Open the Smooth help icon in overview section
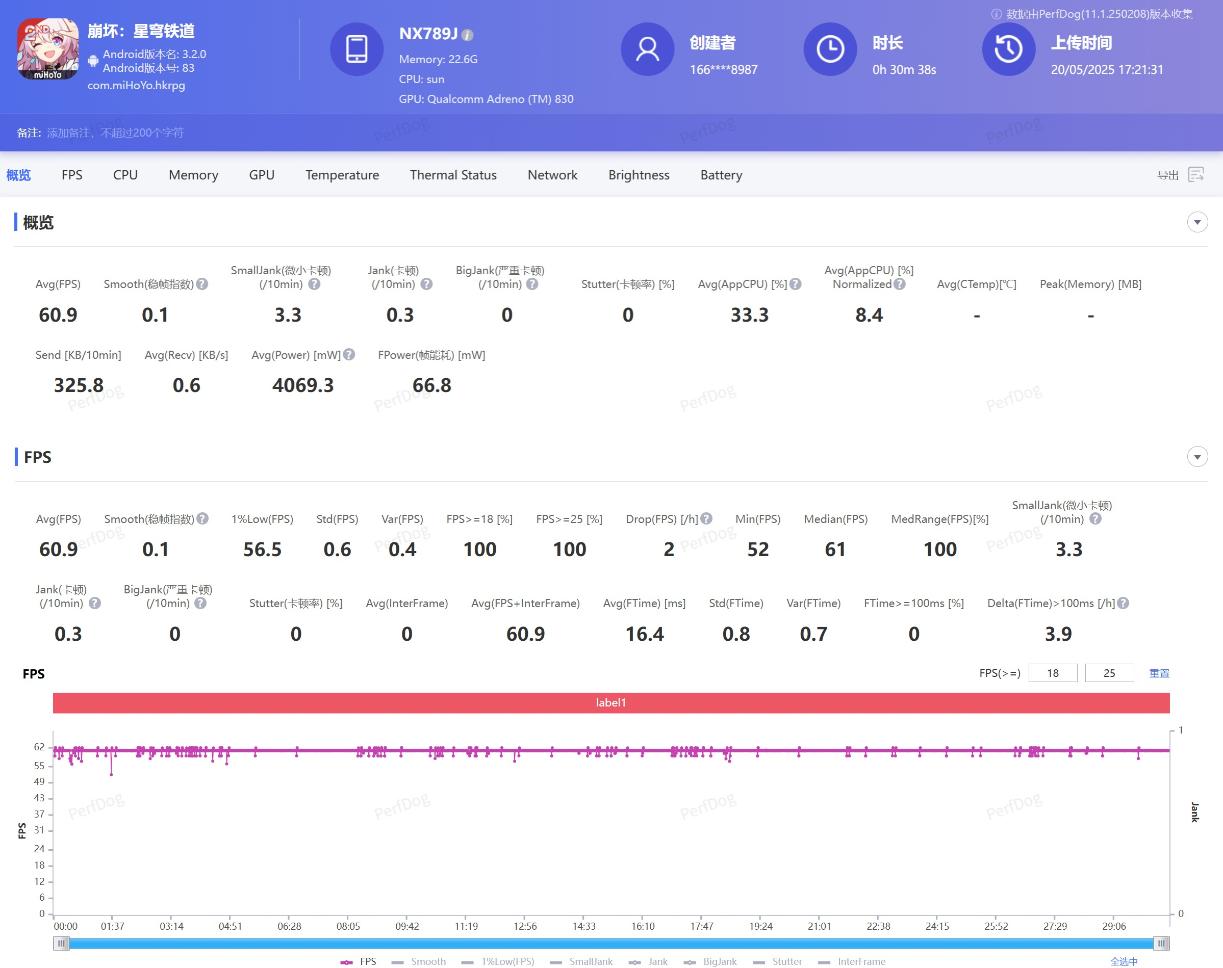Image resolution: width=1223 pixels, height=968 pixels. pos(202,284)
